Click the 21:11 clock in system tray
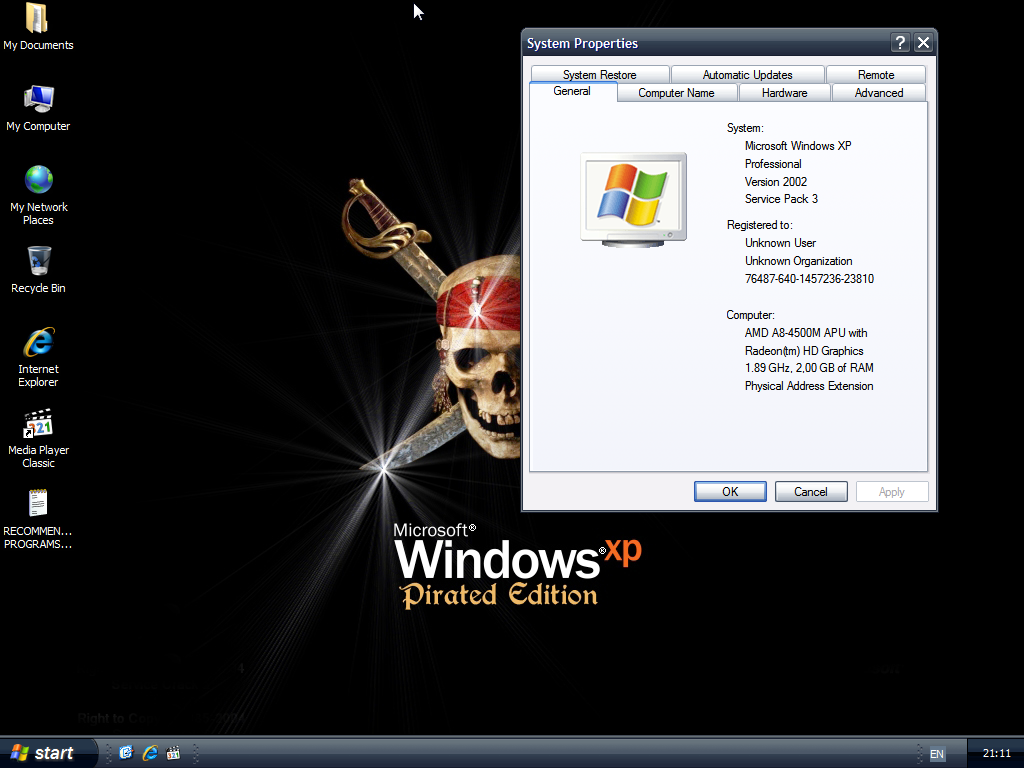Image resolution: width=1024 pixels, height=768 pixels. point(996,753)
